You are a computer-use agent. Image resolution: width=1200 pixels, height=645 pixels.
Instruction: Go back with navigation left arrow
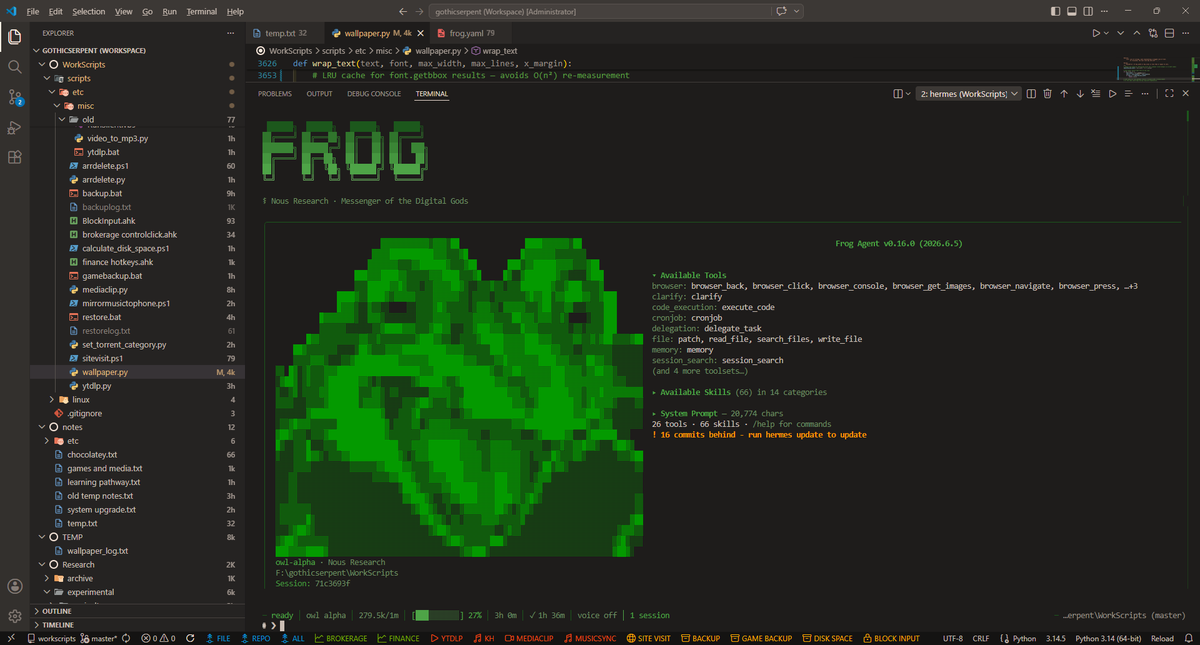pos(402,11)
